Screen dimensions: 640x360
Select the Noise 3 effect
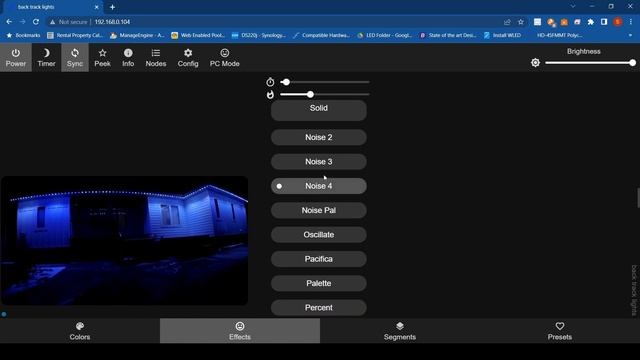click(319, 162)
